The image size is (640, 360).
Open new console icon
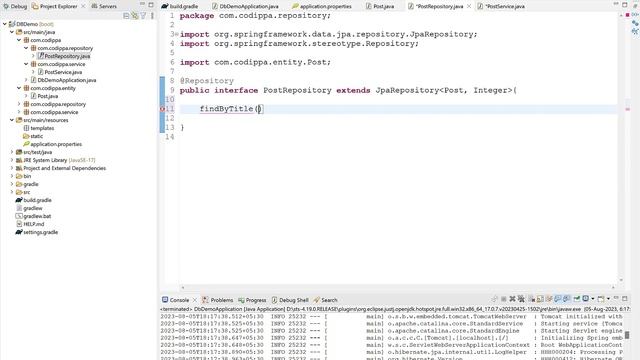pyautogui.click(x=600, y=299)
